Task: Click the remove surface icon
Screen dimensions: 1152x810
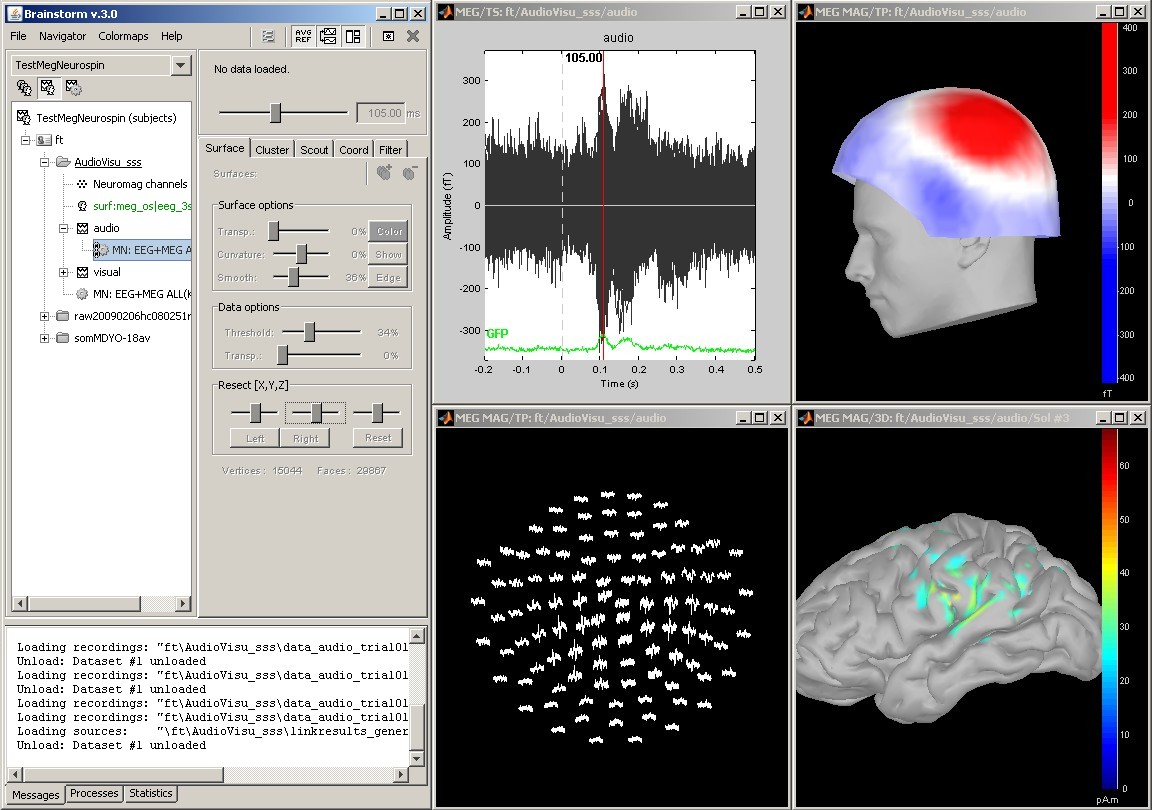Action: (x=409, y=173)
